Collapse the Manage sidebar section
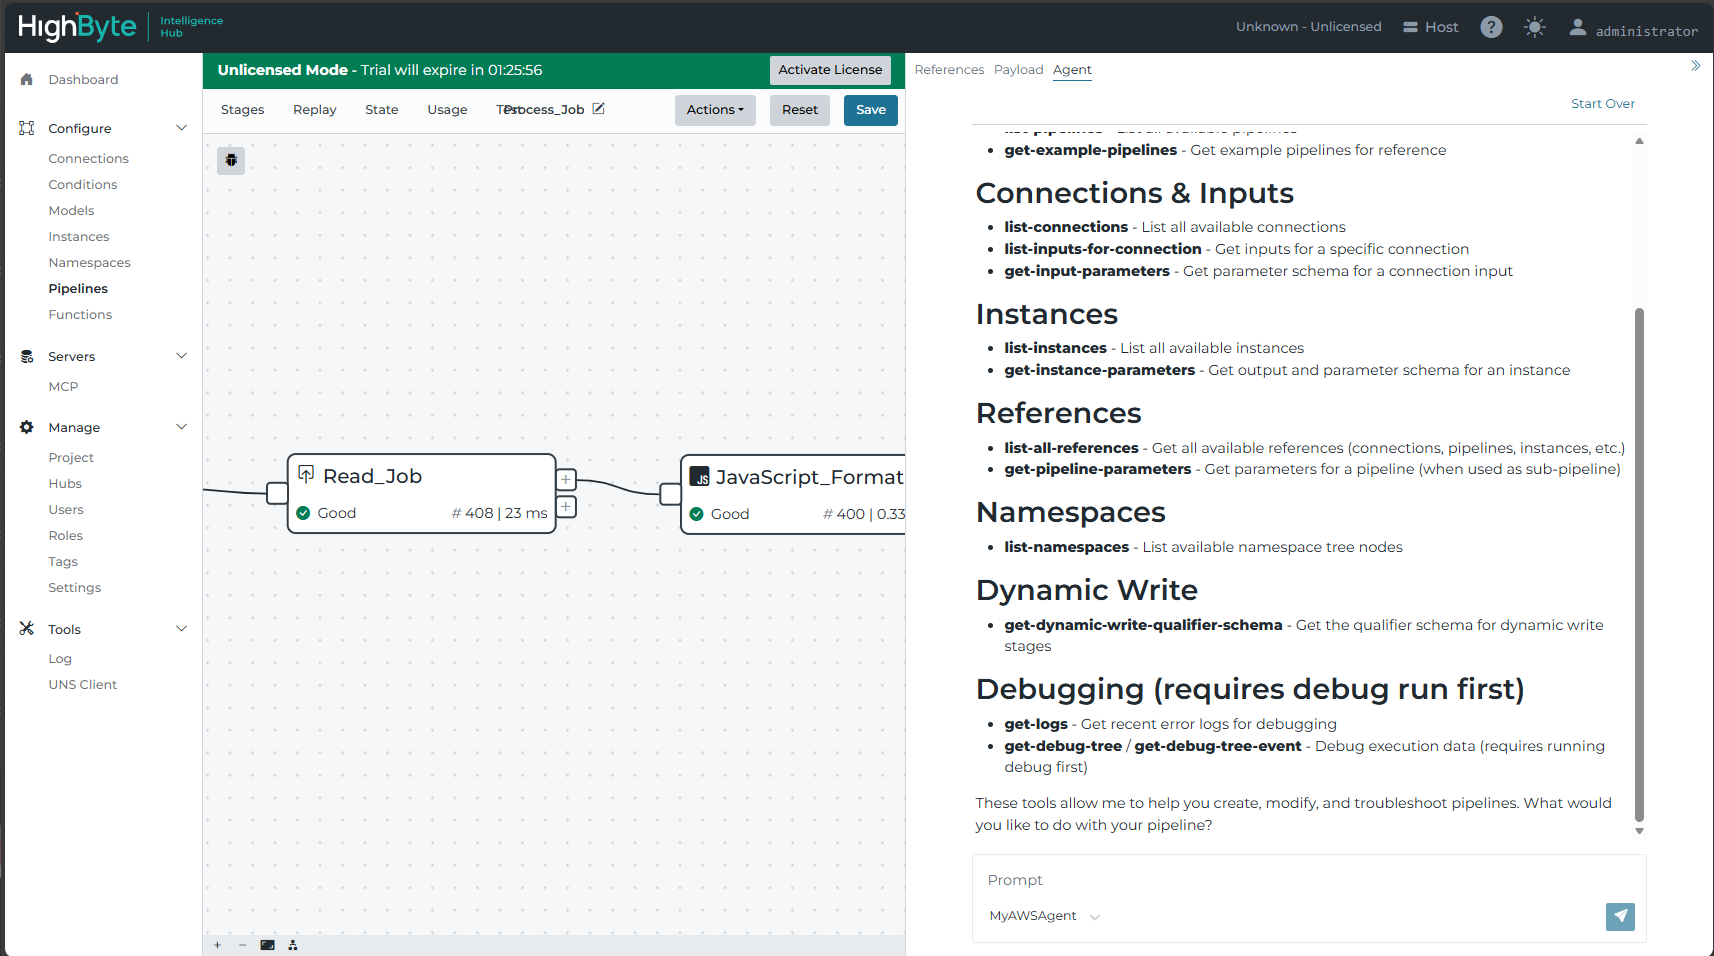The image size is (1714, 956). tap(181, 427)
